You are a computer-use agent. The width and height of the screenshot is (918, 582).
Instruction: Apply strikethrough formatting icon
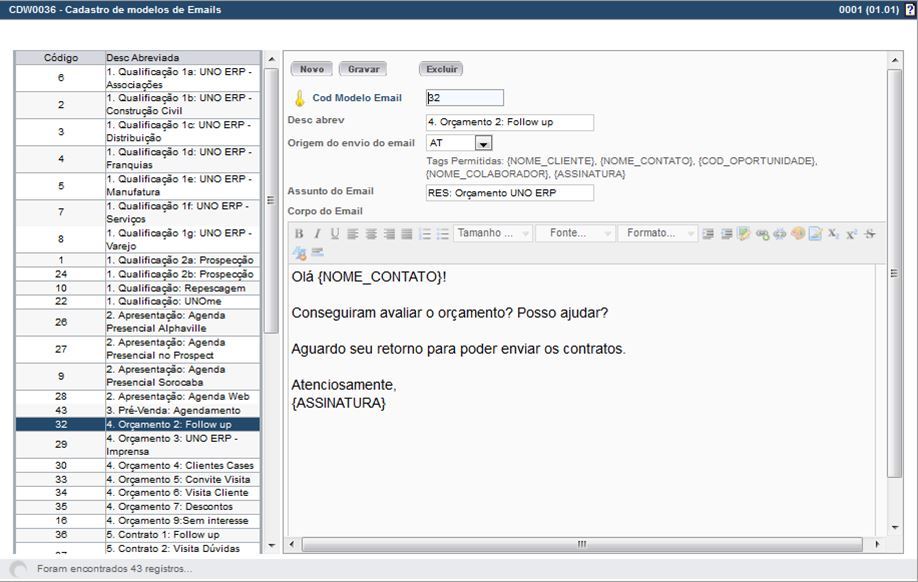(x=869, y=234)
